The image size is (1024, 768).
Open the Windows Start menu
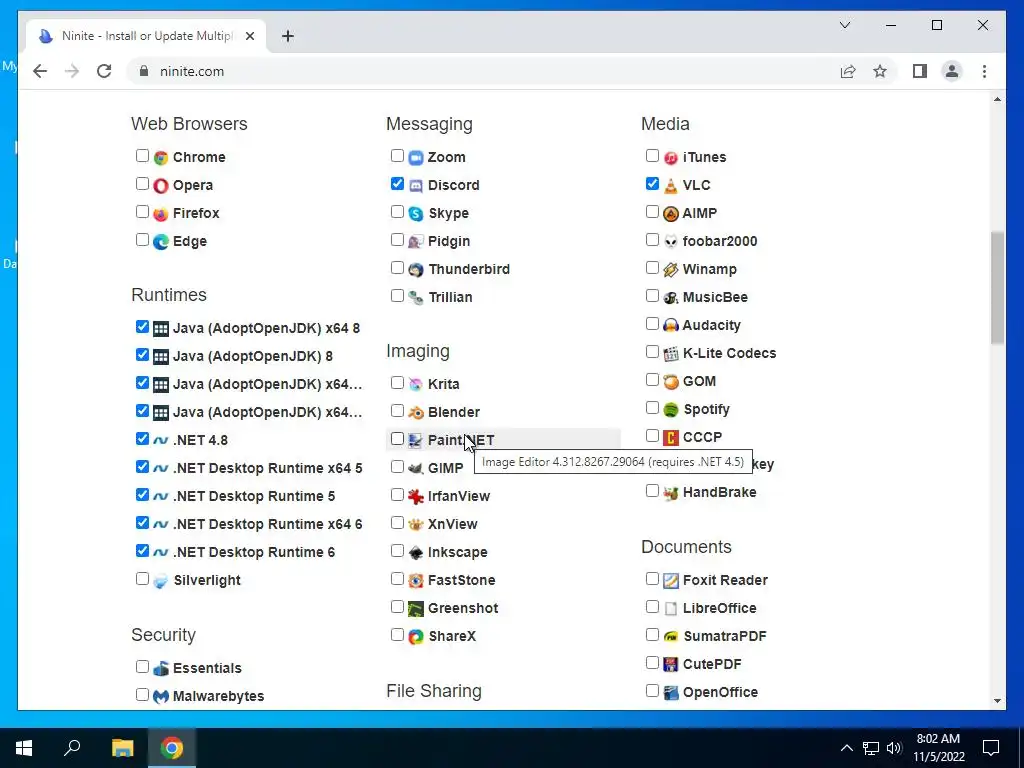click(24, 748)
